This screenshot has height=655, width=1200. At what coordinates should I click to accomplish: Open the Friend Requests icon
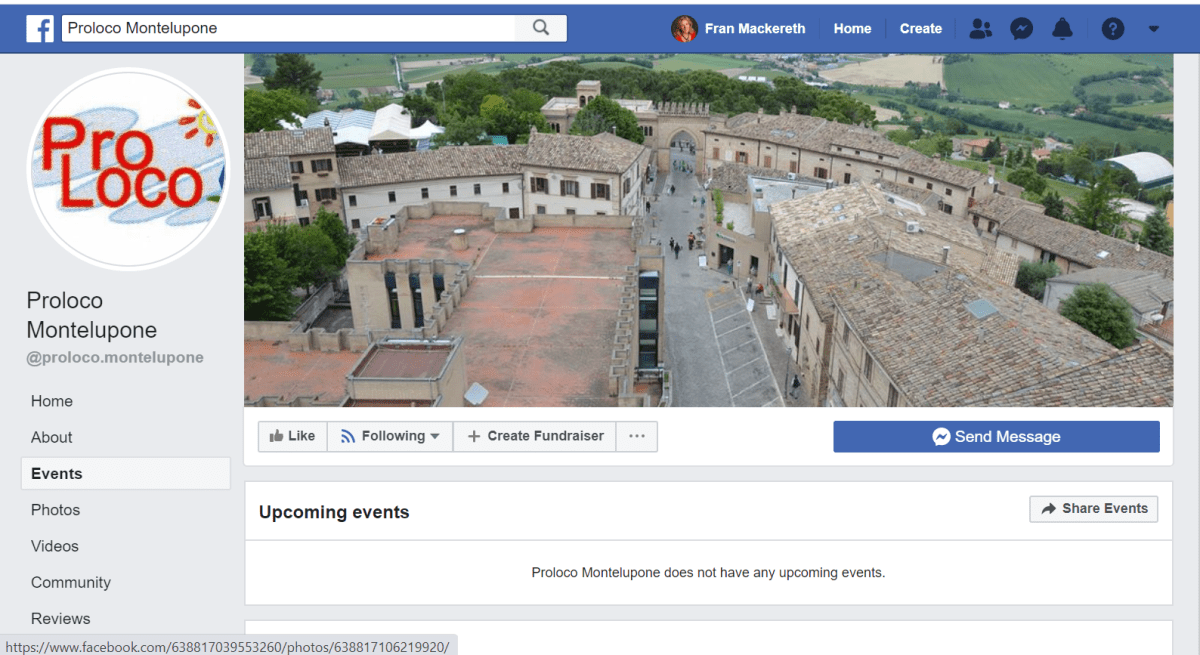[x=981, y=29]
